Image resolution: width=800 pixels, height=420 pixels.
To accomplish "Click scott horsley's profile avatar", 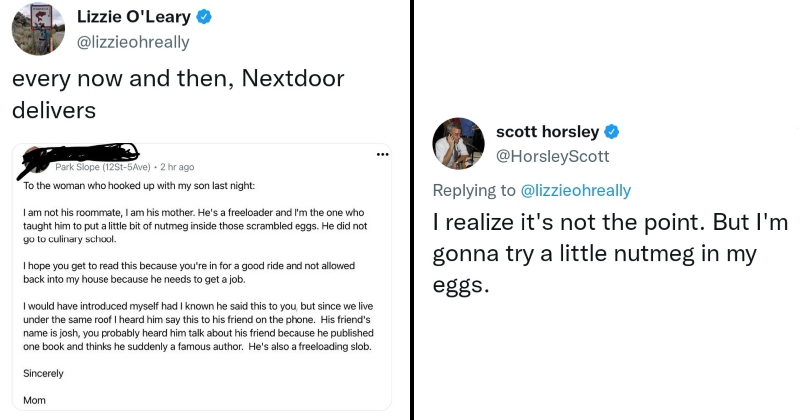I will (x=459, y=143).
